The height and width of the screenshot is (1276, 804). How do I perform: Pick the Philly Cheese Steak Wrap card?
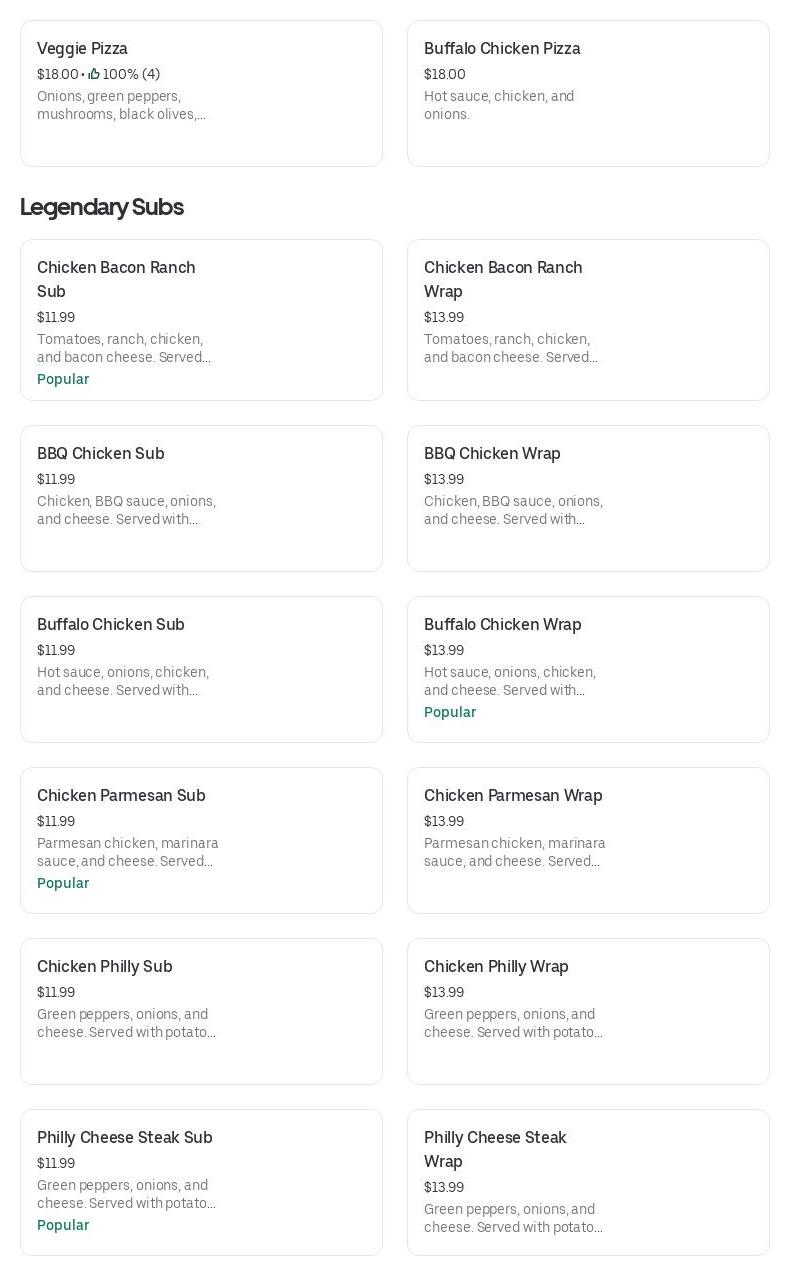(588, 1182)
